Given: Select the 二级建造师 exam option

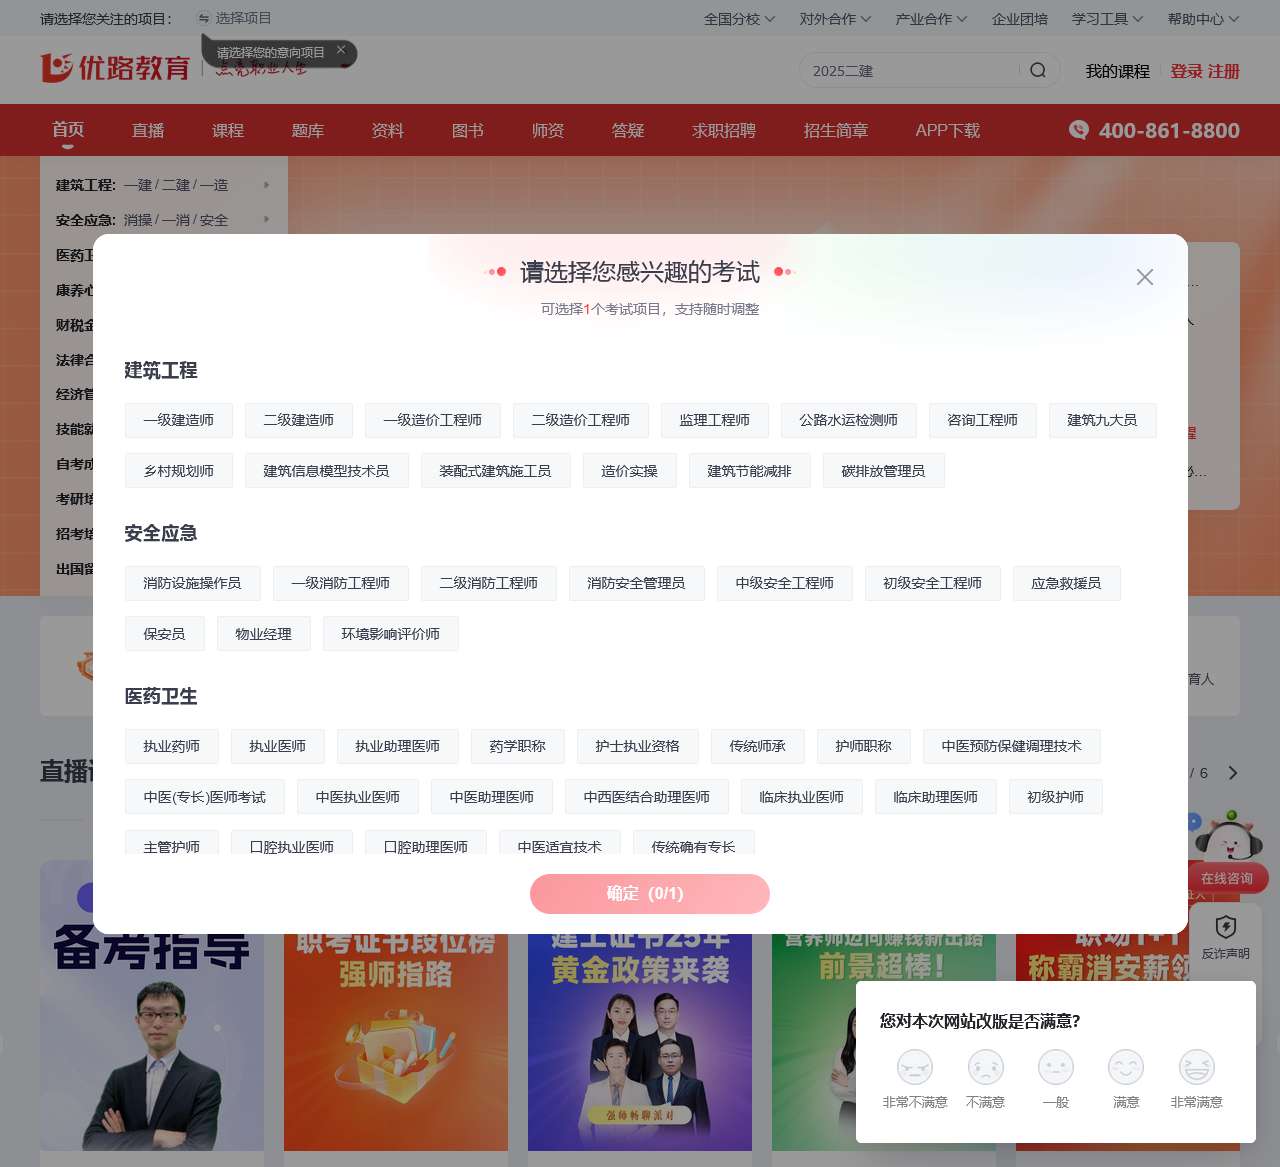Looking at the screenshot, I should pos(299,420).
